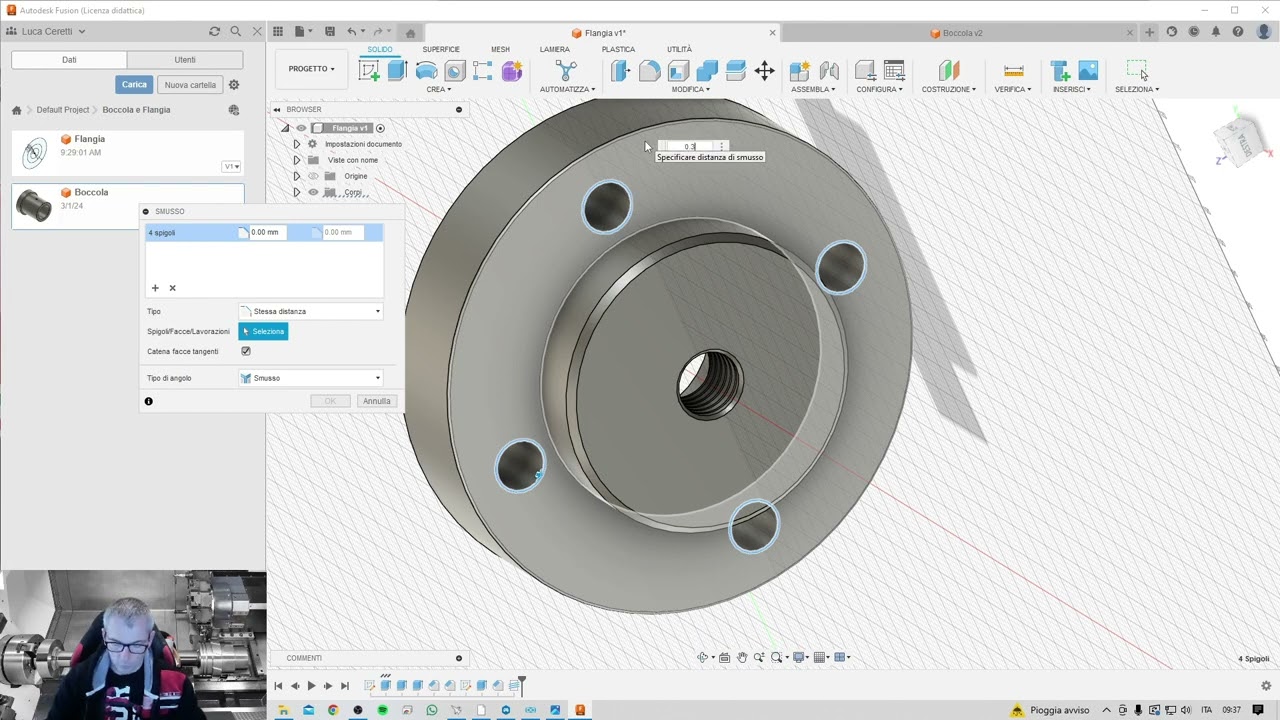Viewport: 1280px width, 720px height.
Task: Click the Insert image icon
Action: pyautogui.click(x=1088, y=70)
